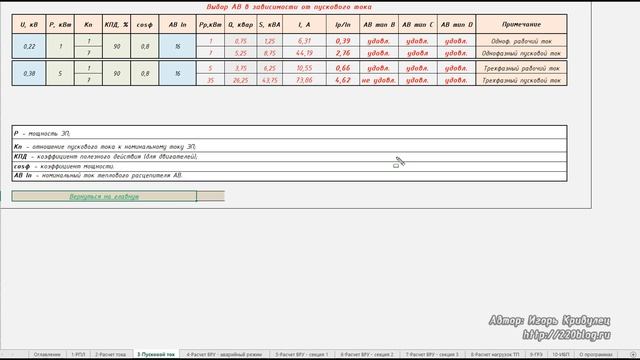This screenshot has height=360, width=640.
Task: Open the 7-Расчет ВРУ секция 3 tab
Action: (432, 354)
